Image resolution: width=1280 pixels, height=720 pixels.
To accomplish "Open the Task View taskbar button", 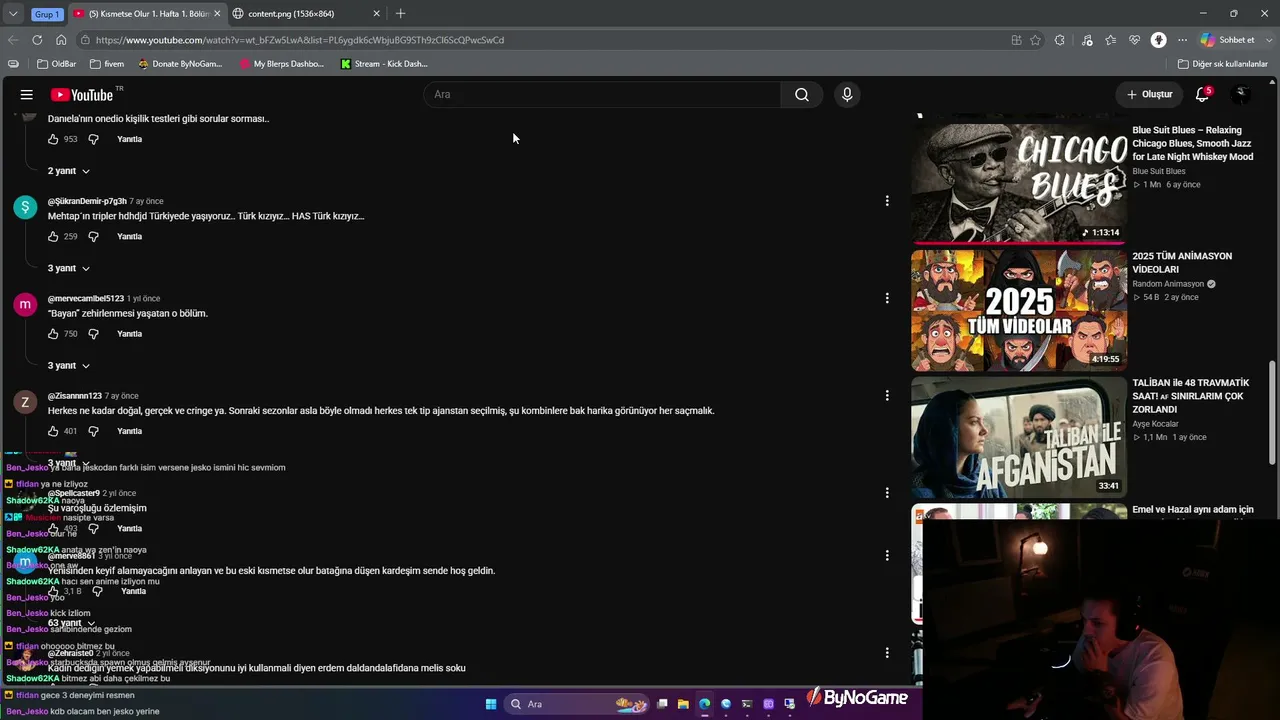I will pos(662,704).
